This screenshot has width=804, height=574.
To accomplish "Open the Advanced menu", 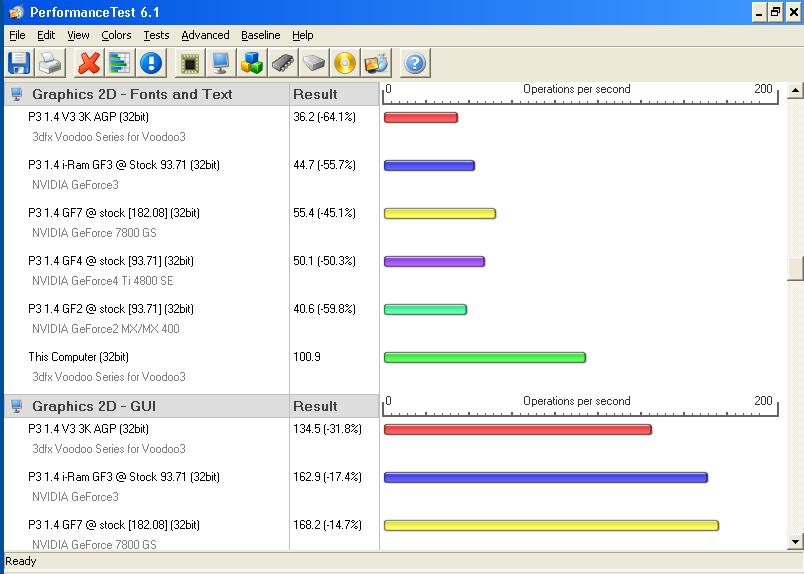I will pyautogui.click(x=205, y=35).
